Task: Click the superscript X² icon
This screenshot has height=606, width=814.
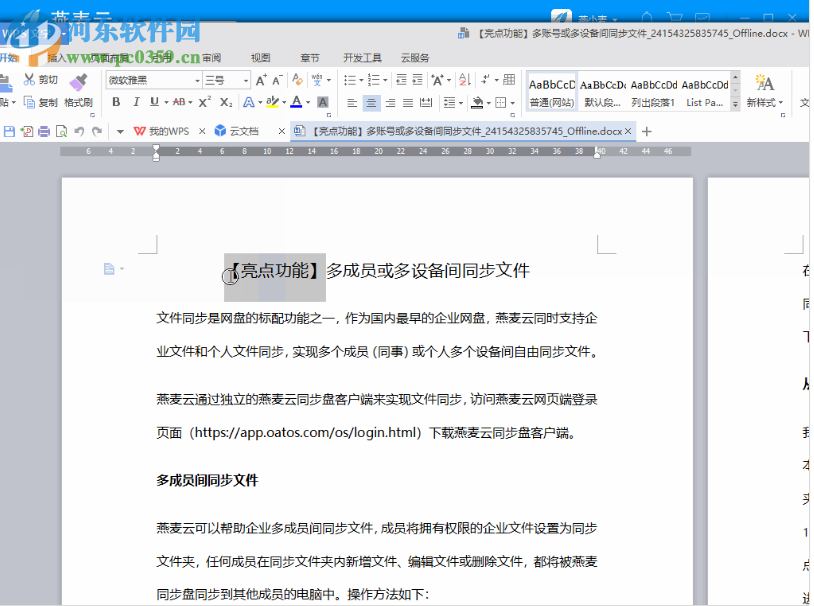Action: tap(204, 103)
